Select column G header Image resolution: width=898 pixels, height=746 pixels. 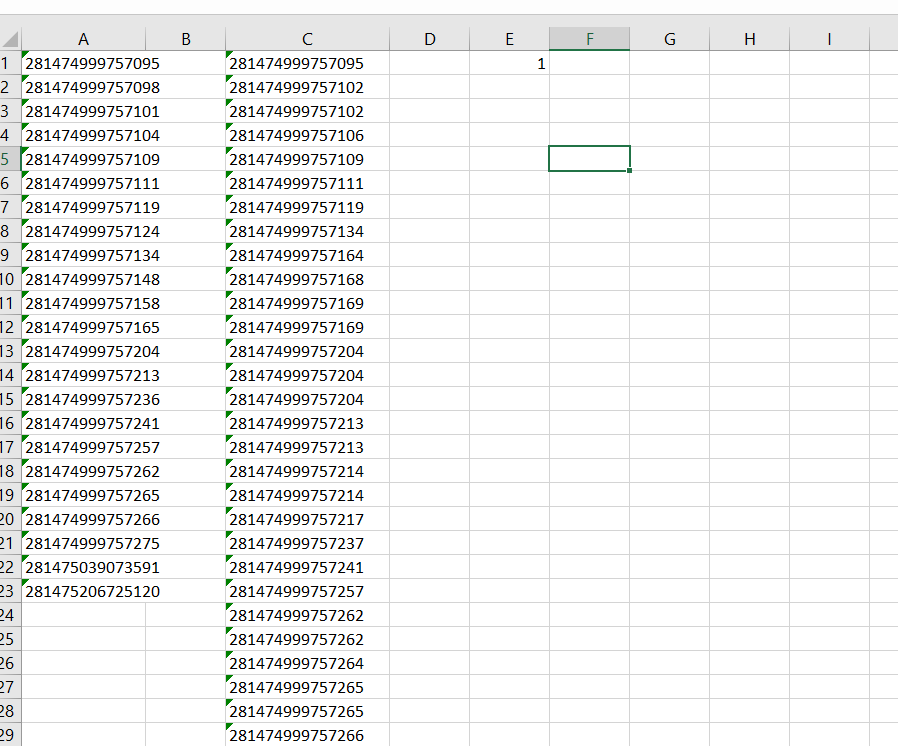coord(669,39)
